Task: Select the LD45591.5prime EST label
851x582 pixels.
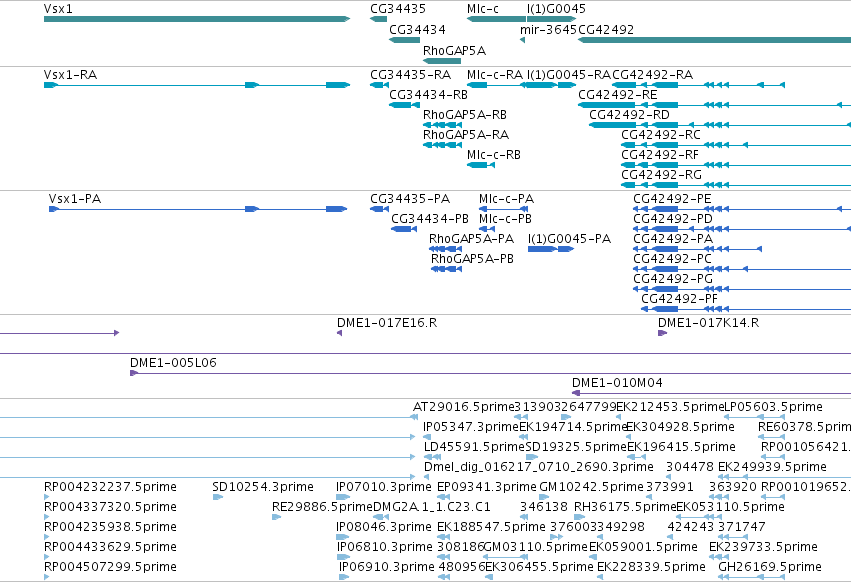Action: 474,447
